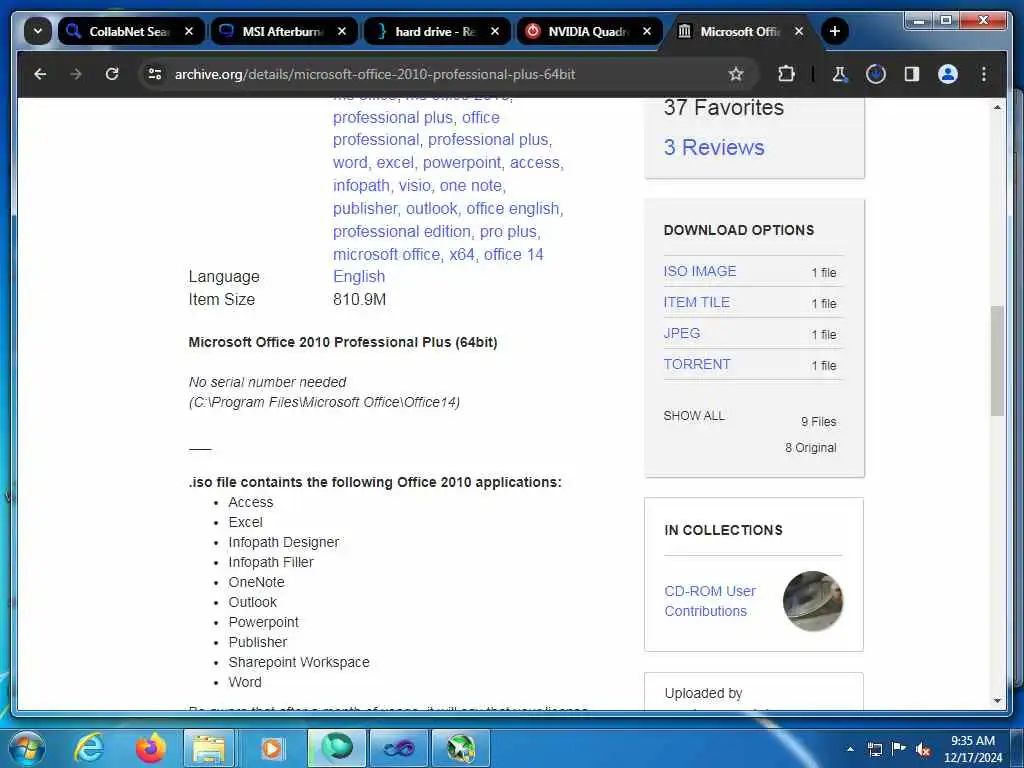Screen dimensions: 1024x768
Task: Open the CD-ROM User Contributions collection link
Action: point(710,601)
